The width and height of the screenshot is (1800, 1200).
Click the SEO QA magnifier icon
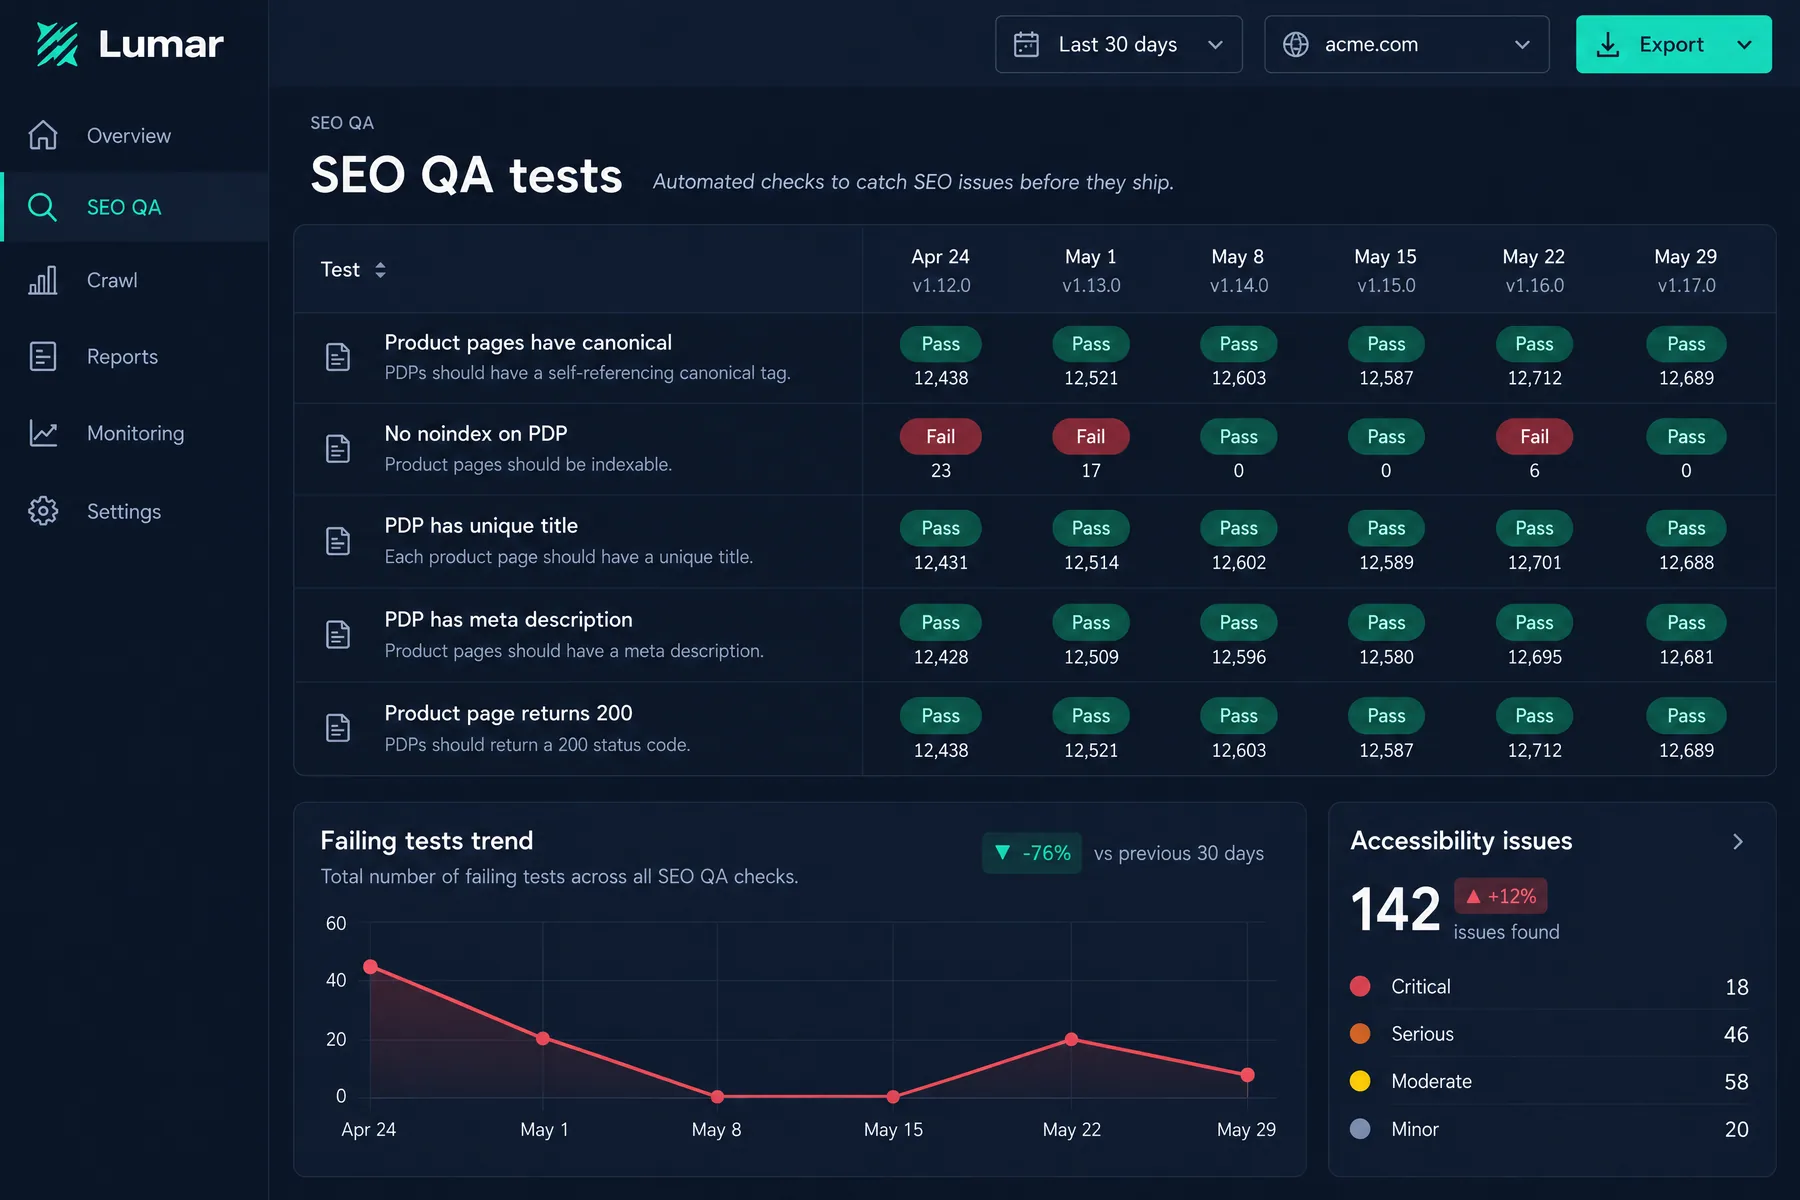click(x=42, y=207)
